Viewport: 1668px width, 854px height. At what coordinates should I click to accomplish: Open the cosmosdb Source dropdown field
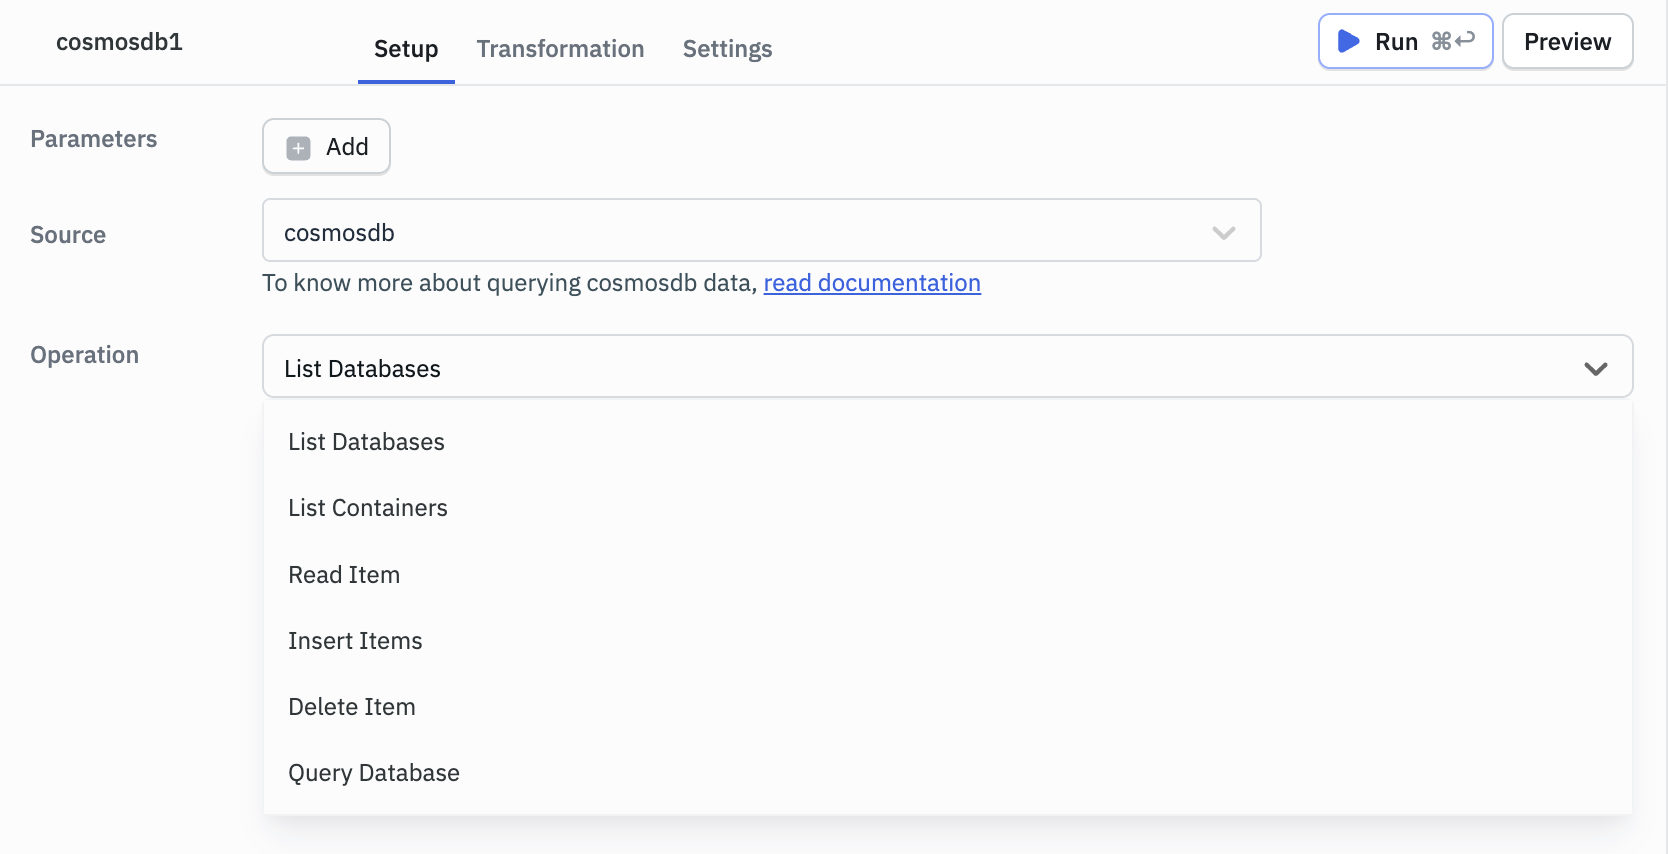coord(740,232)
